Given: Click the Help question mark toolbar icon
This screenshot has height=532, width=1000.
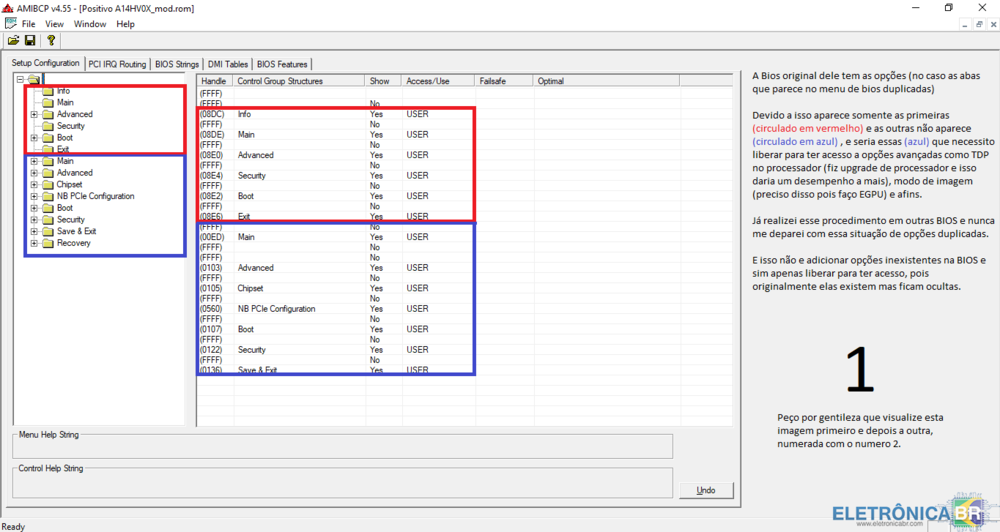Looking at the screenshot, I should [x=51, y=40].
